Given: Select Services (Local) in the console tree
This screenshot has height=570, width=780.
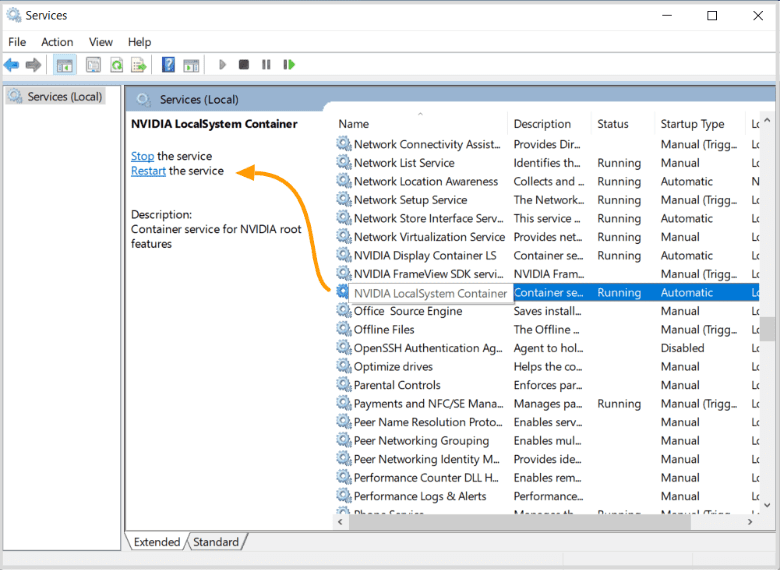Looking at the screenshot, I should point(56,96).
